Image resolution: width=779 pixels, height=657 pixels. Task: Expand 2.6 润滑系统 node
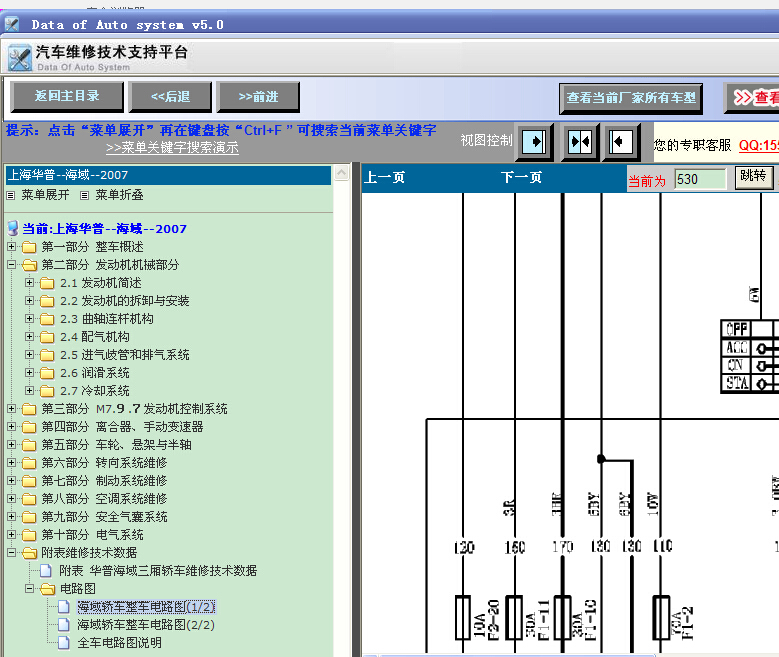click(29, 372)
